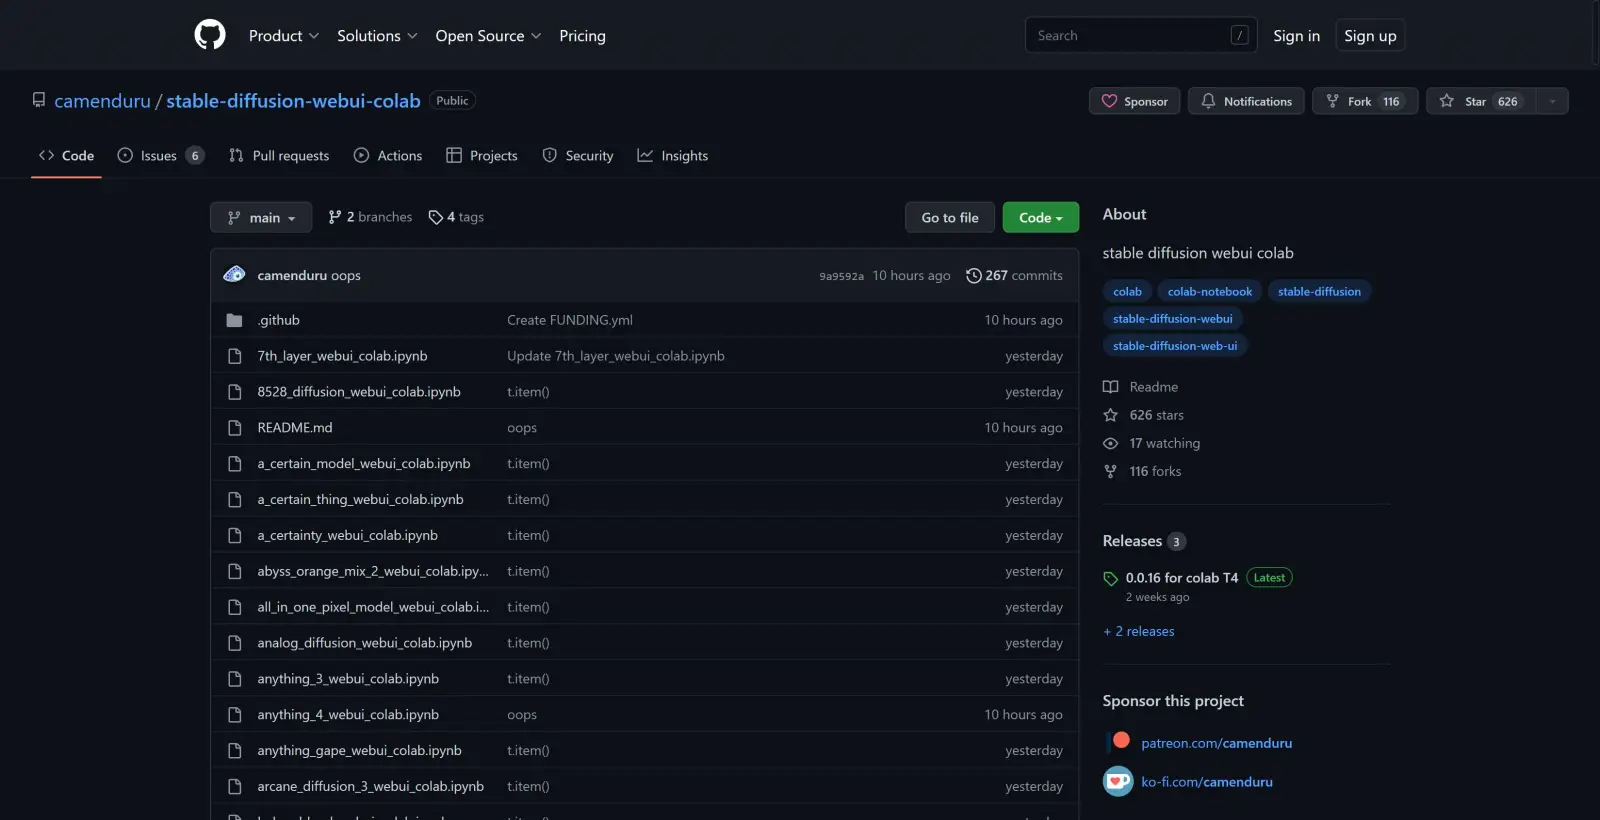Viewport: 1600px width, 820px height.
Task: Open the Pull requests tab
Action: coord(279,155)
